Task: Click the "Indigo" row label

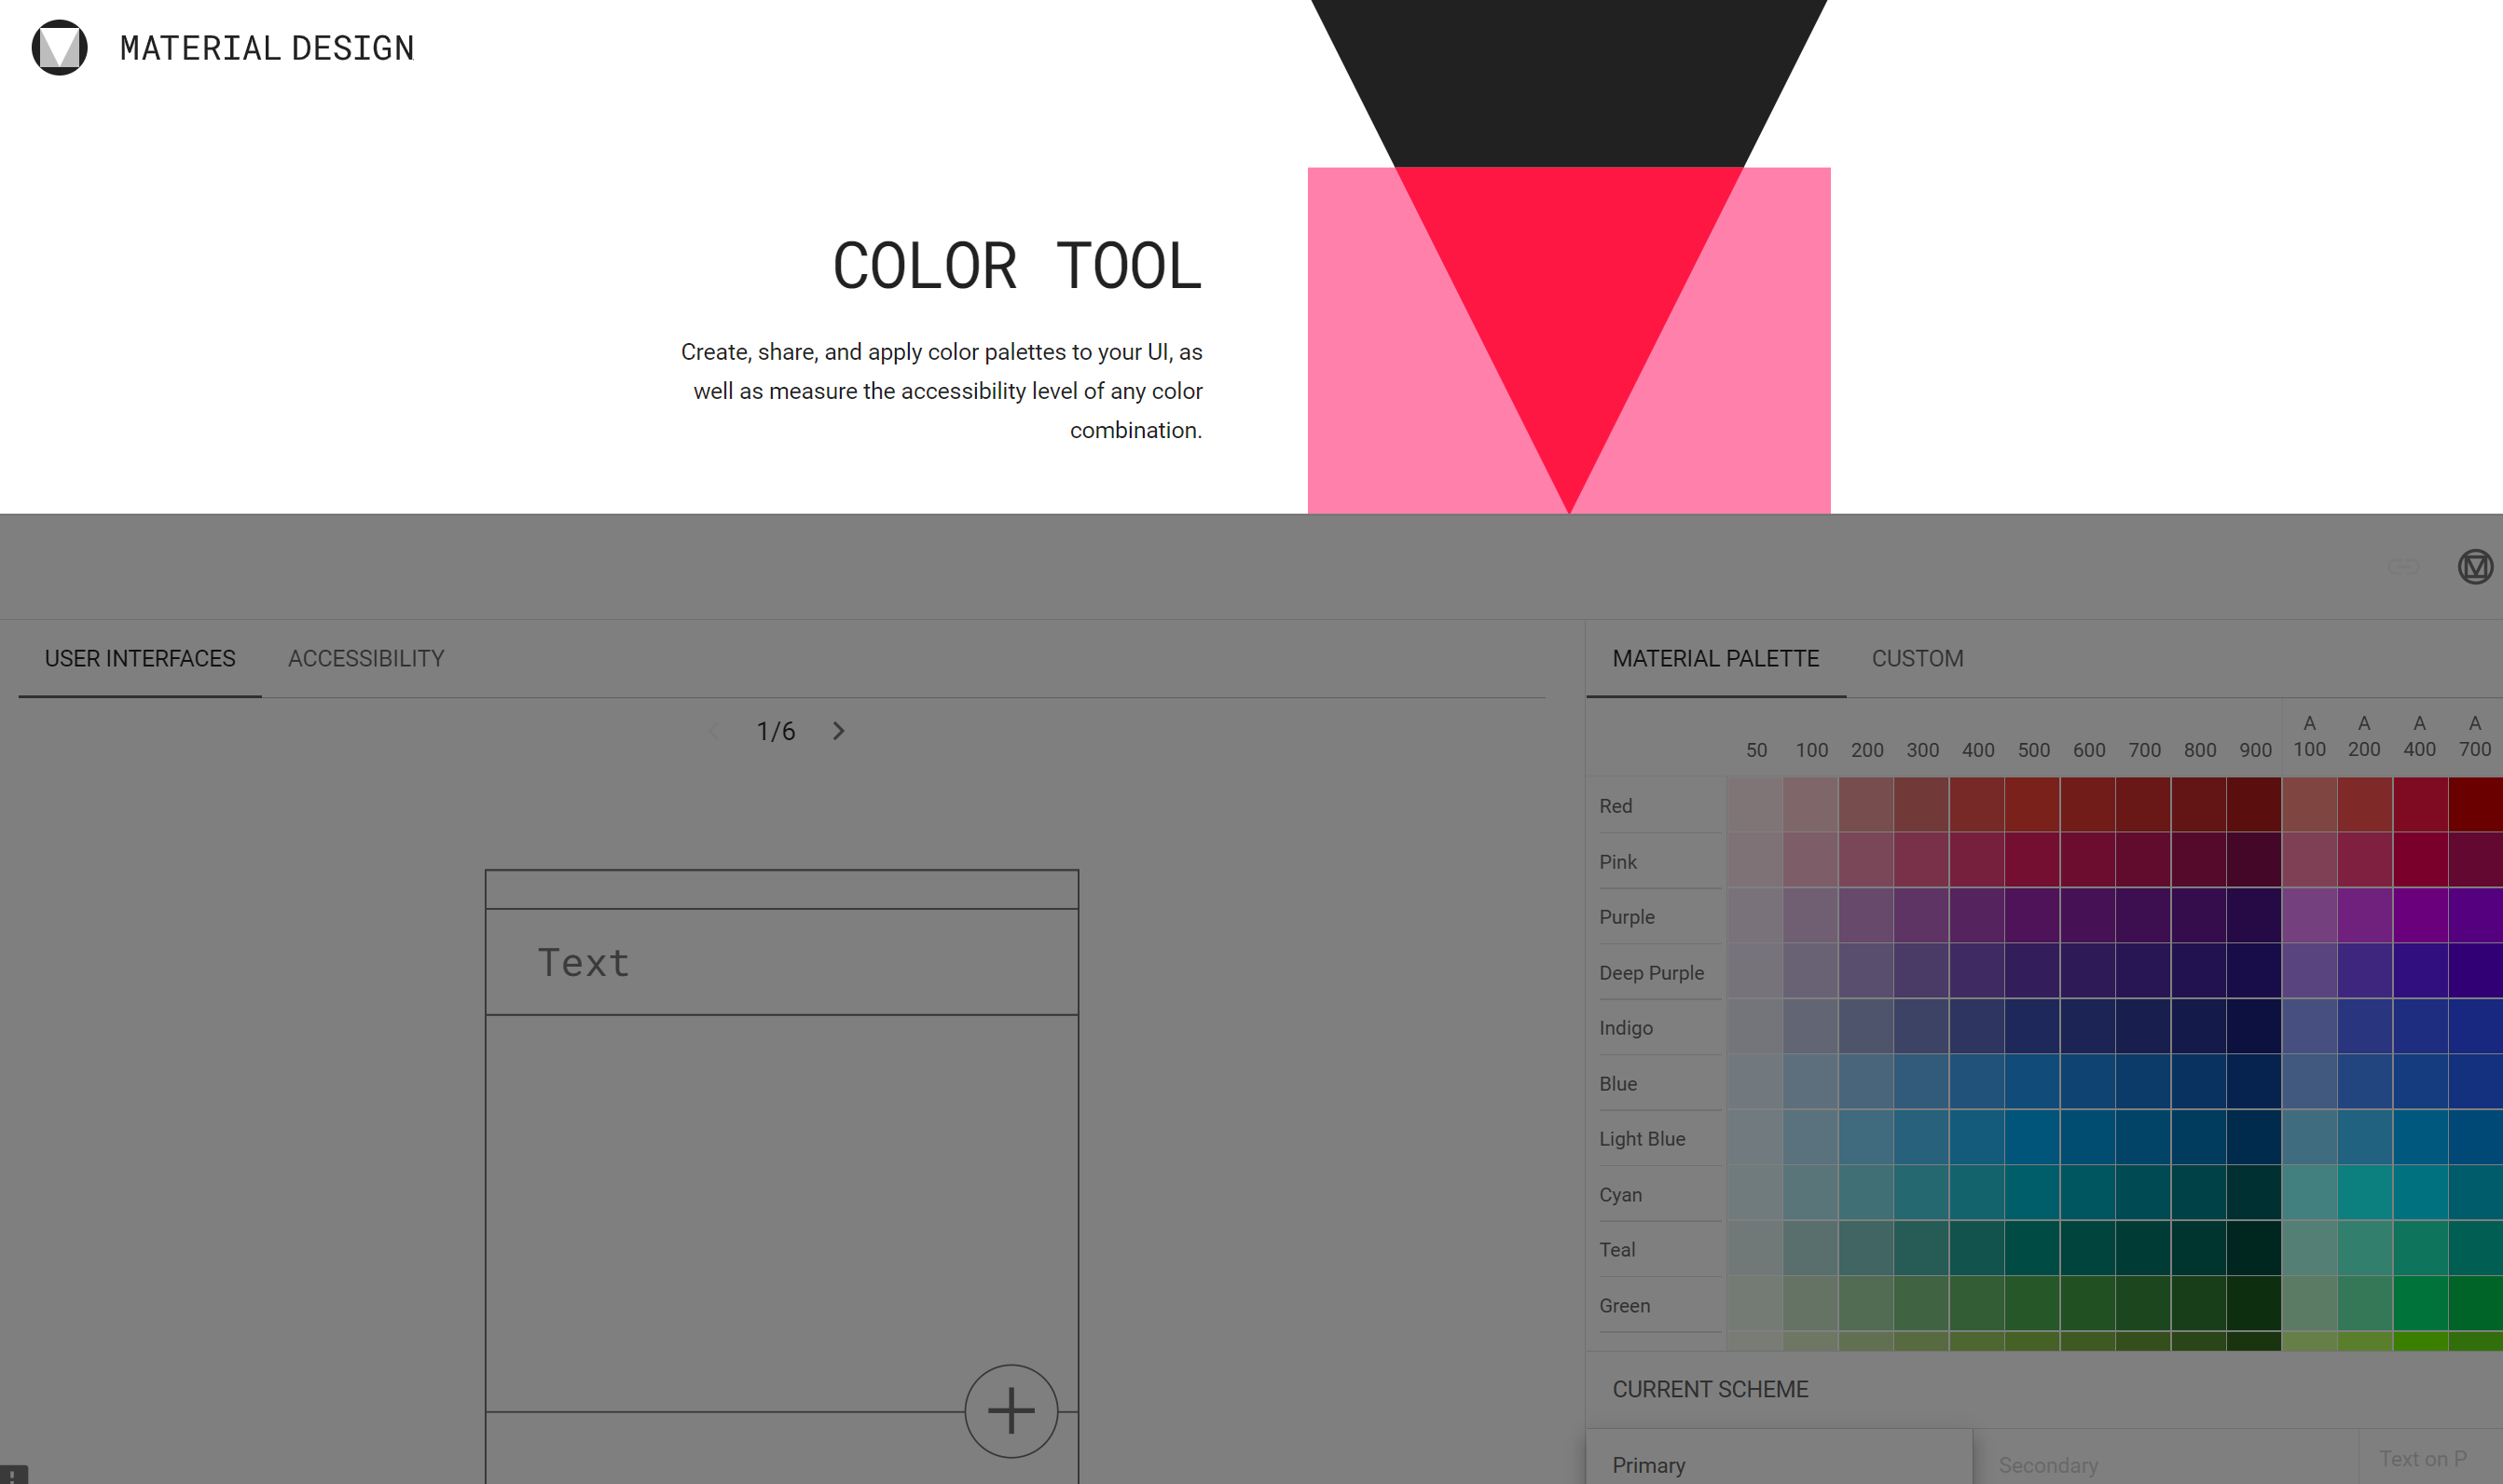Action: coord(1625,1028)
